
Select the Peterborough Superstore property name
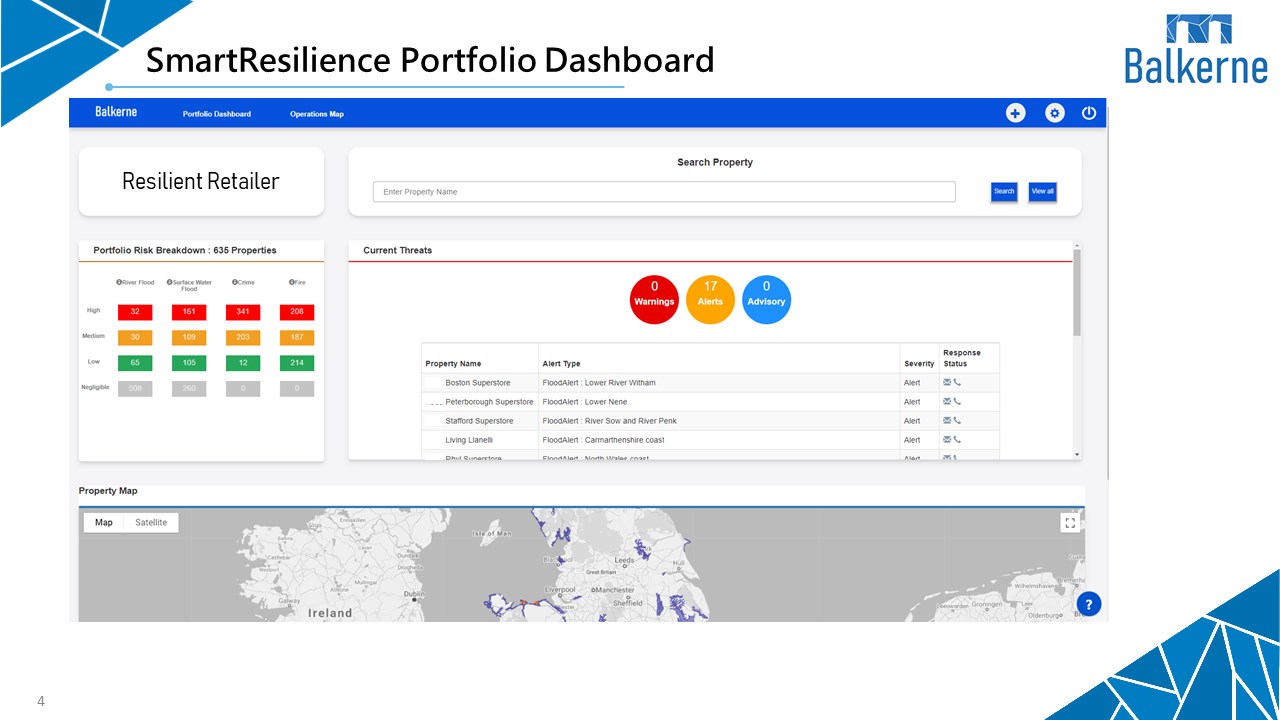coord(489,402)
